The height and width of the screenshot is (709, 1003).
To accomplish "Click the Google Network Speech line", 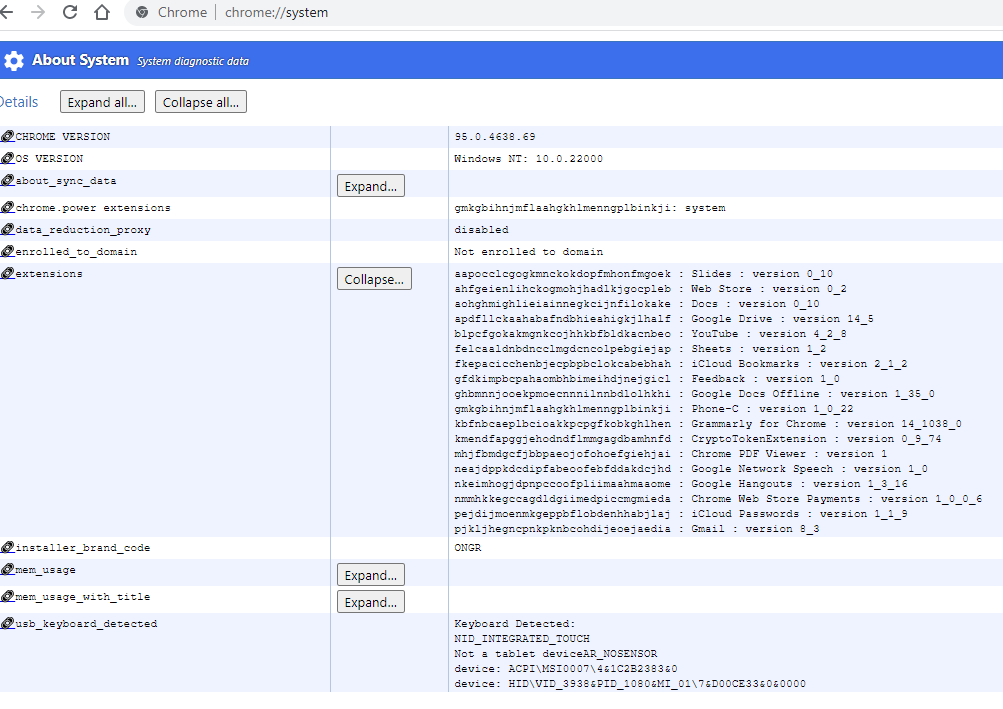I will [691, 469].
